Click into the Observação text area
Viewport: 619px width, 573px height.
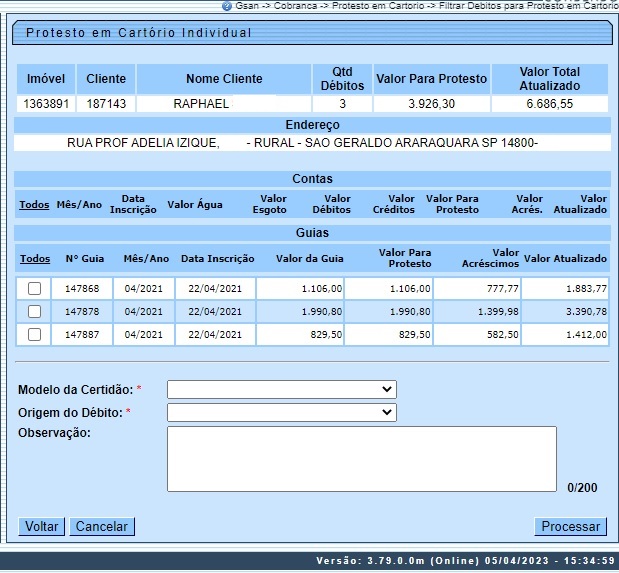pos(361,459)
